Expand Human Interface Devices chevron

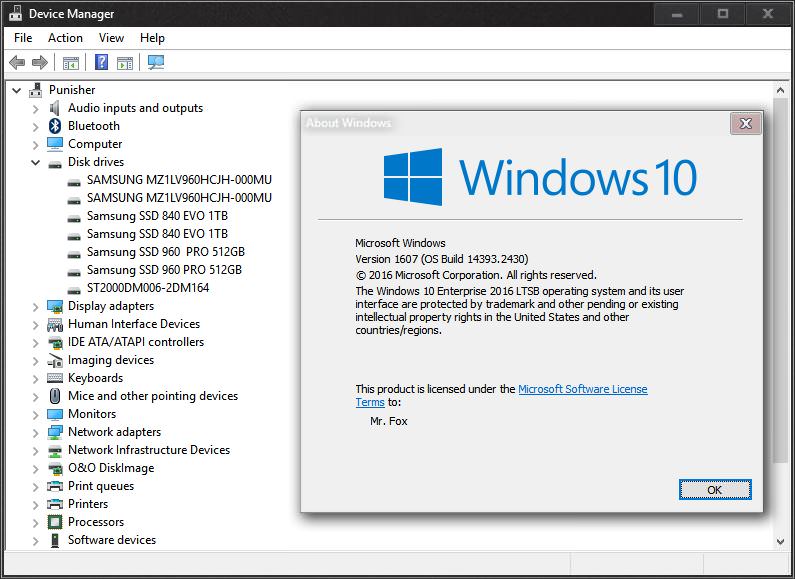coord(35,324)
